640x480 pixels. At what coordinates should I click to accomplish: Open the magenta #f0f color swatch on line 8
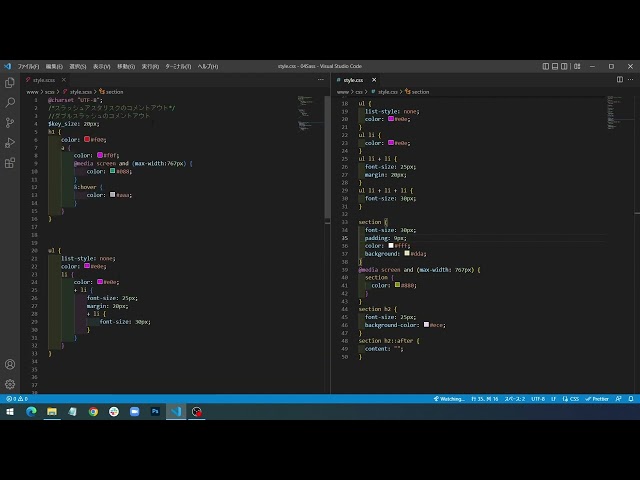[x=100, y=155]
